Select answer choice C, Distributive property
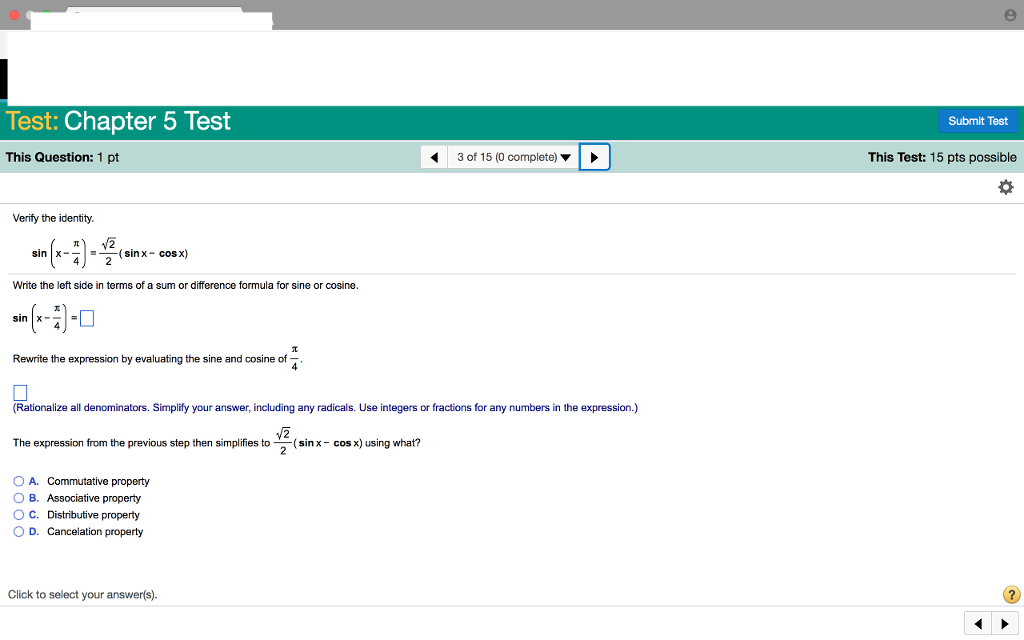 tap(18, 514)
